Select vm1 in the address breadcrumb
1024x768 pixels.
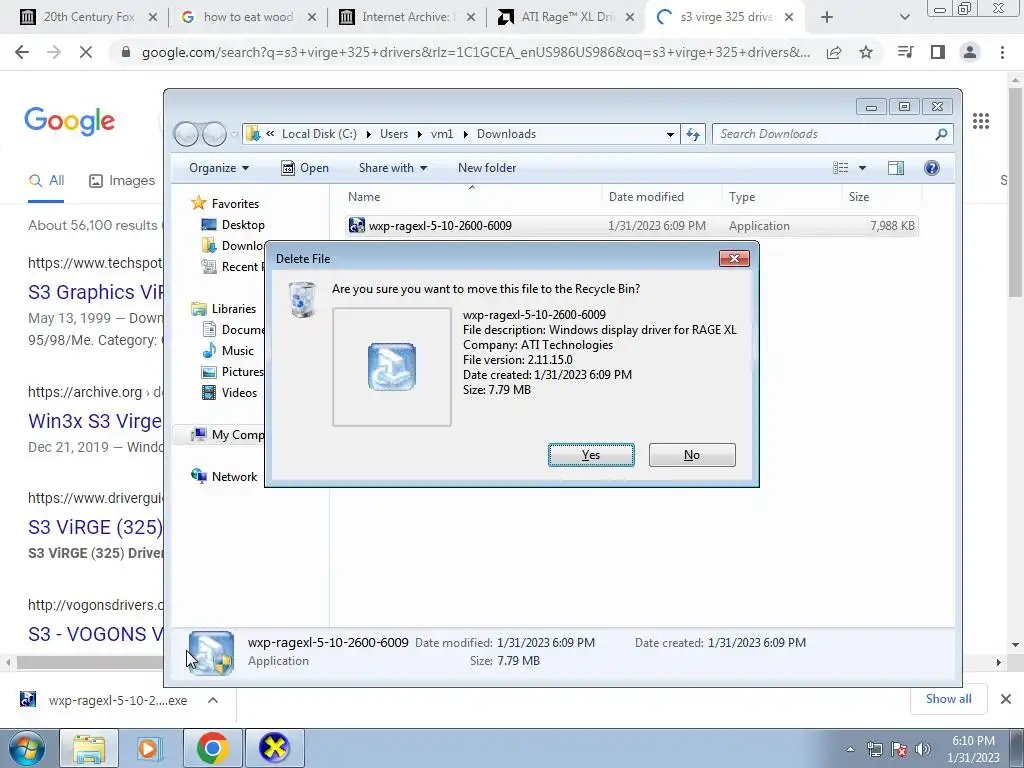(442, 134)
